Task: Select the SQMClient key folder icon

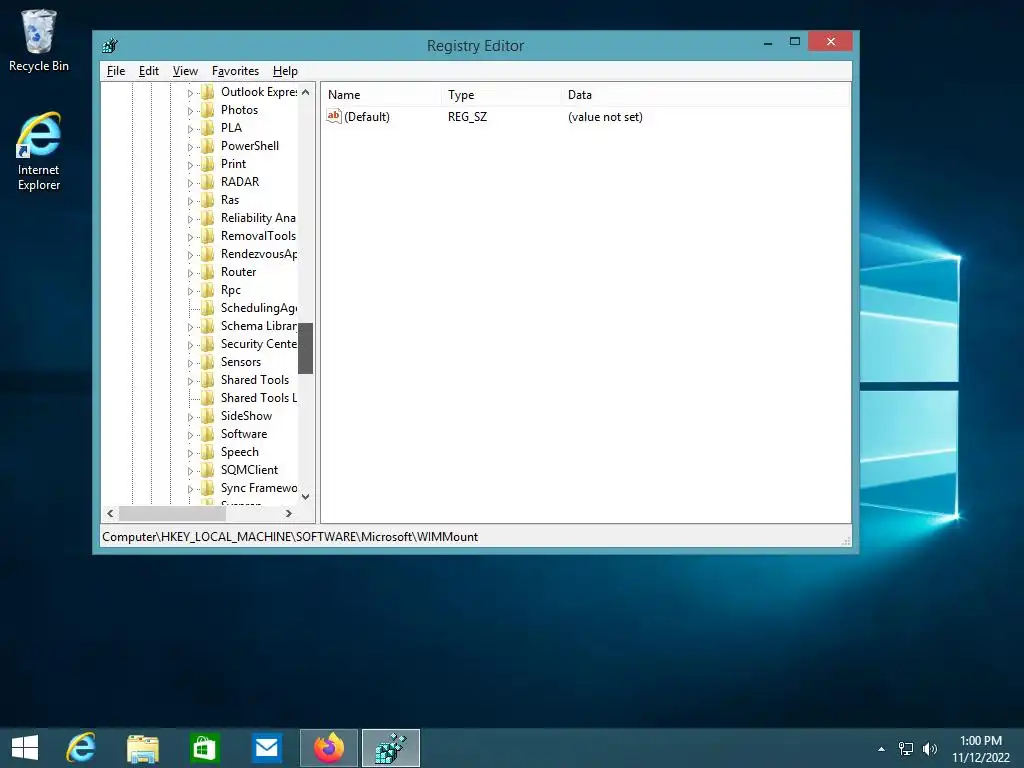Action: [x=208, y=470]
